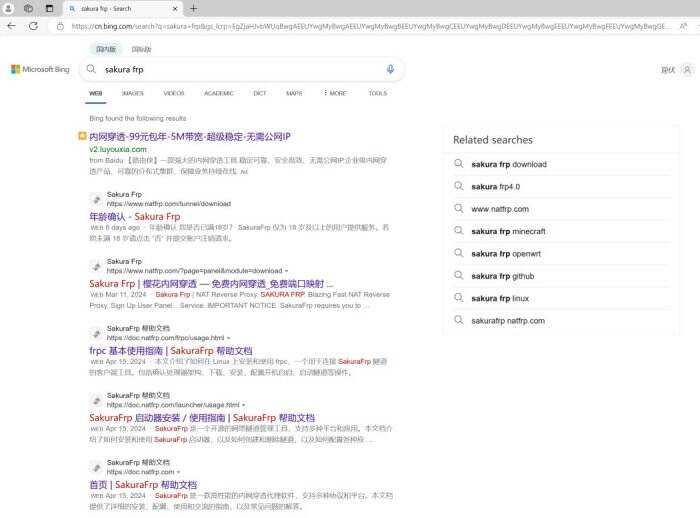Viewport: 700px width, 518px height.
Task: Switch to the ACADEMIC tab
Action: click(219, 93)
